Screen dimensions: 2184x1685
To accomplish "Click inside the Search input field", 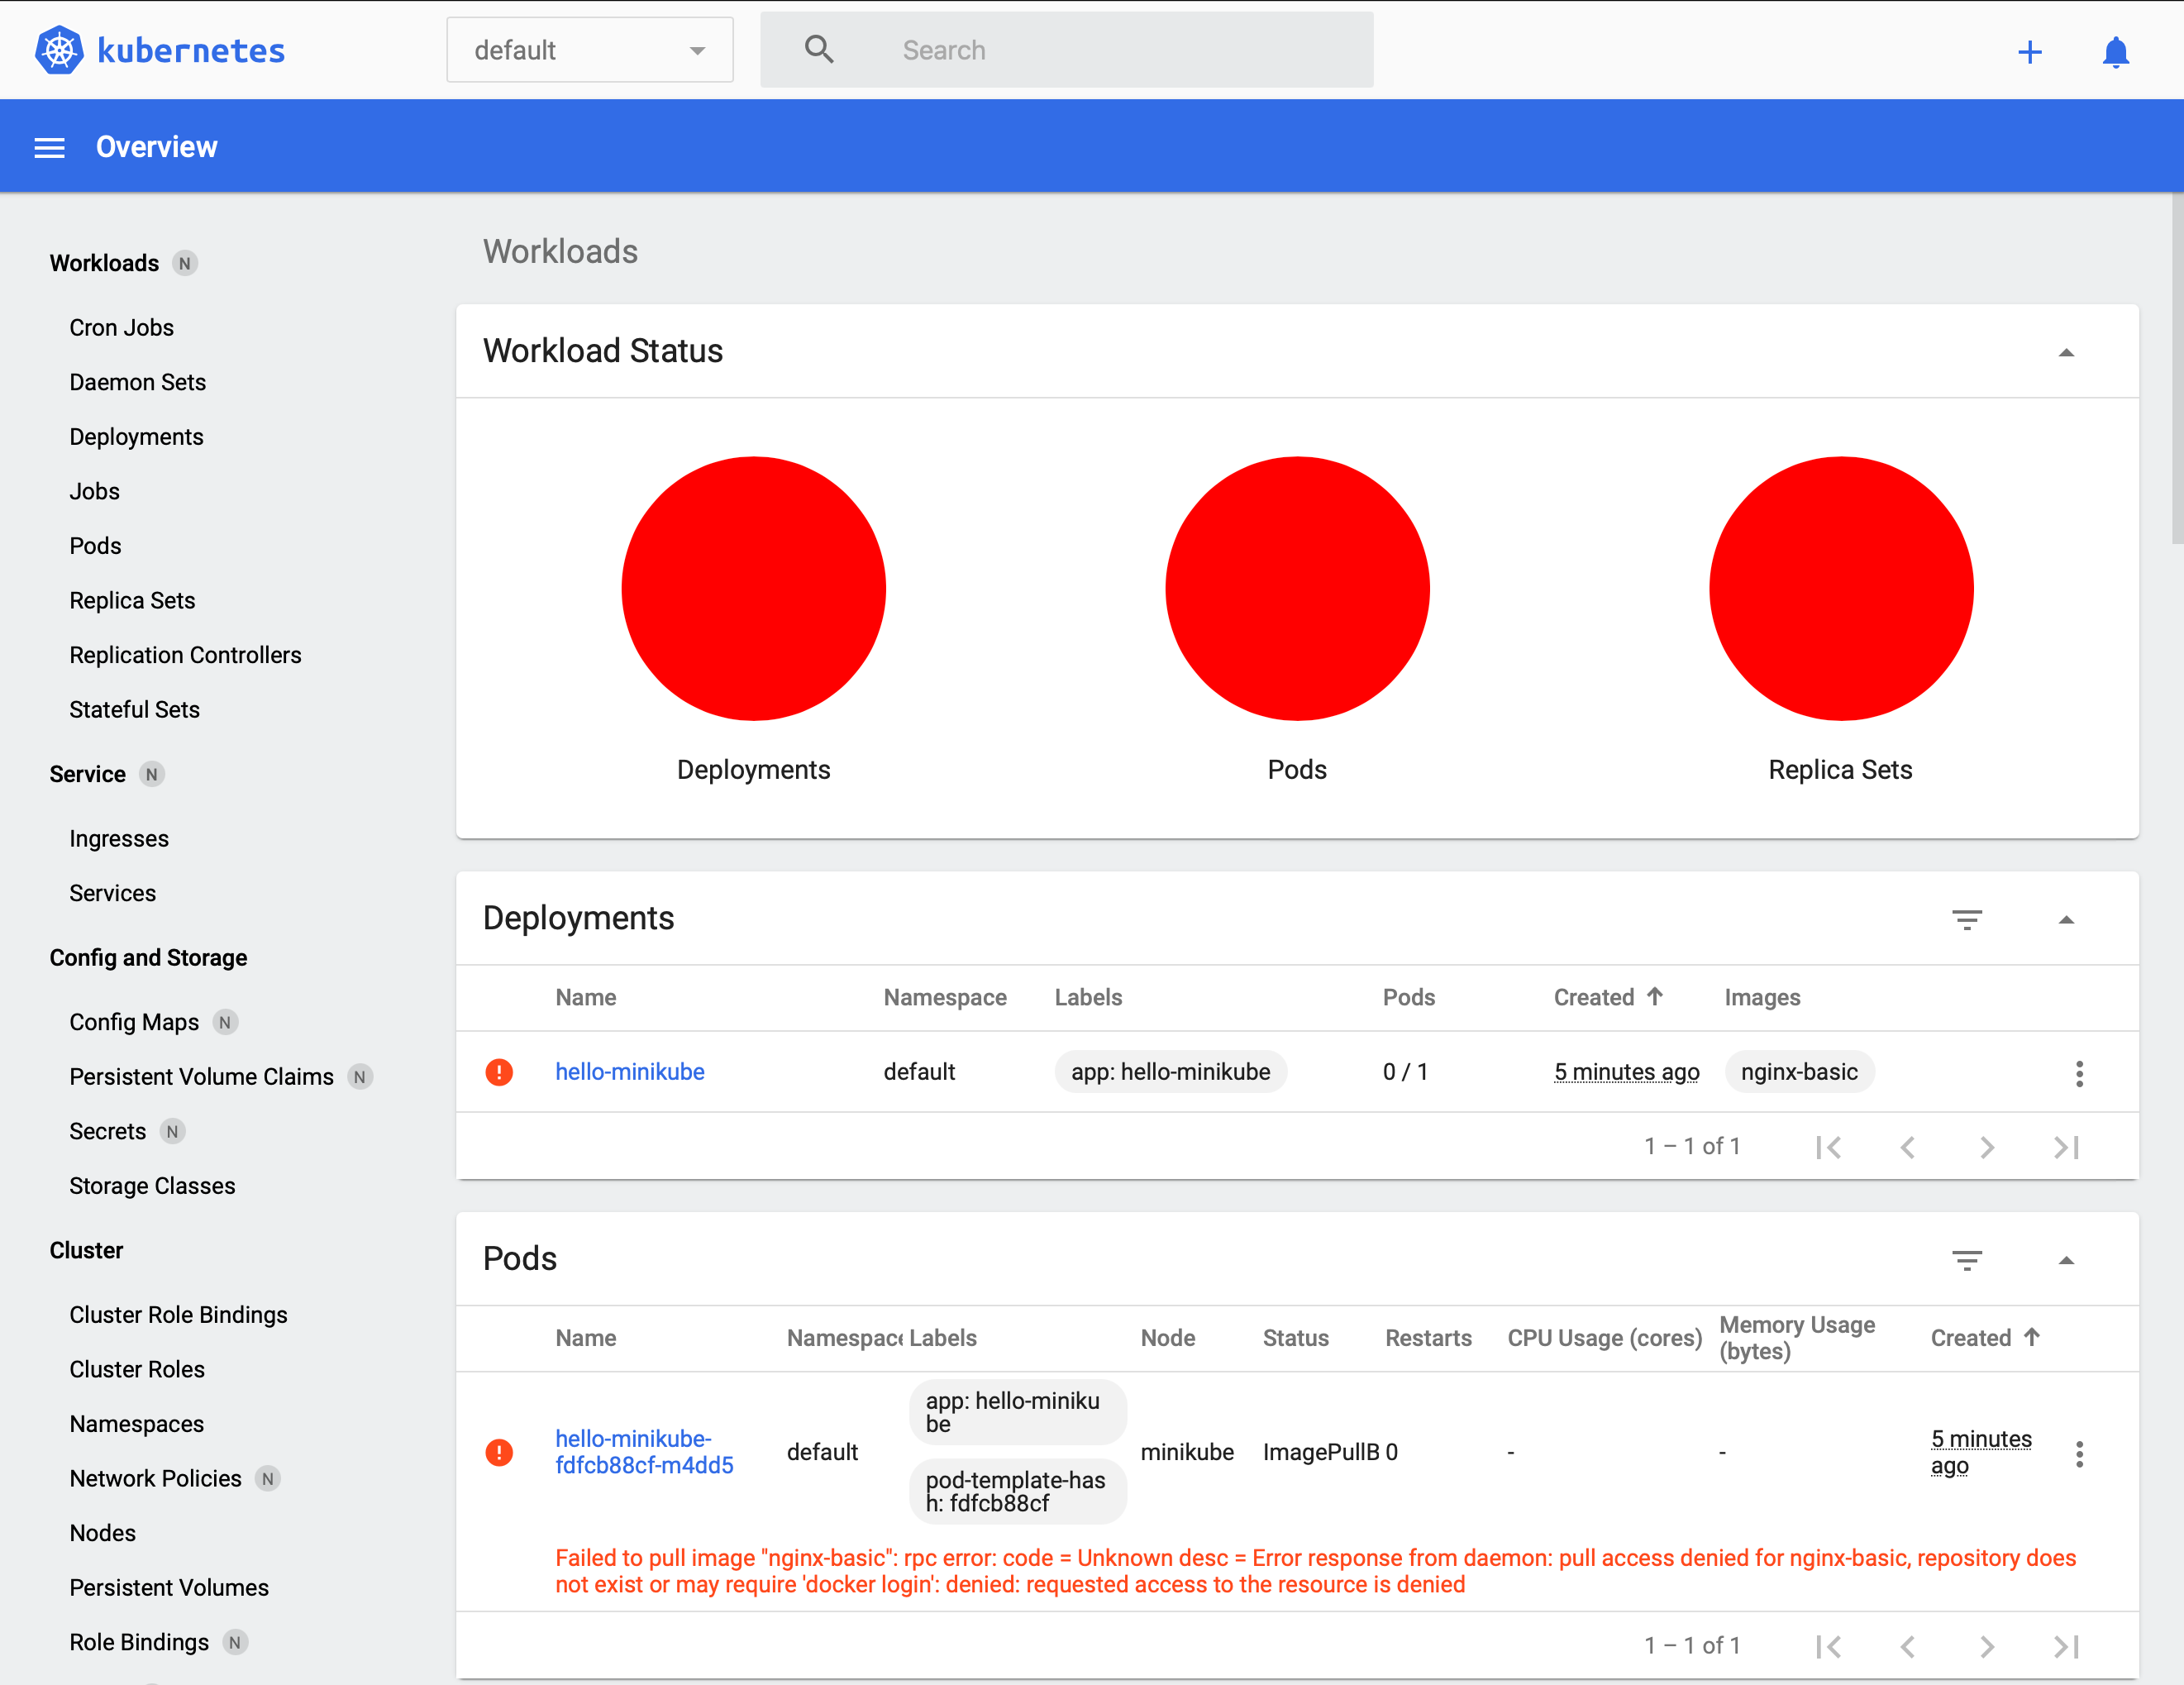I will pos(1100,49).
